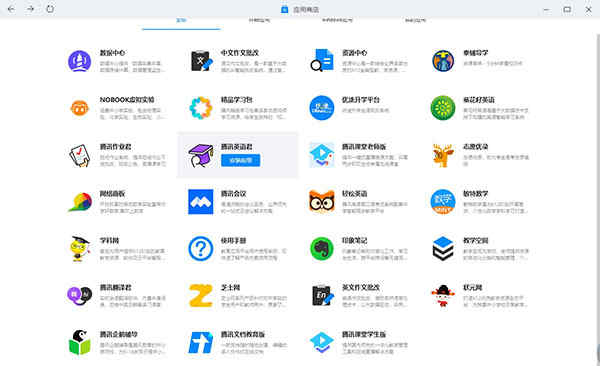
Task: Refresh the app store page
Action: 50,9
